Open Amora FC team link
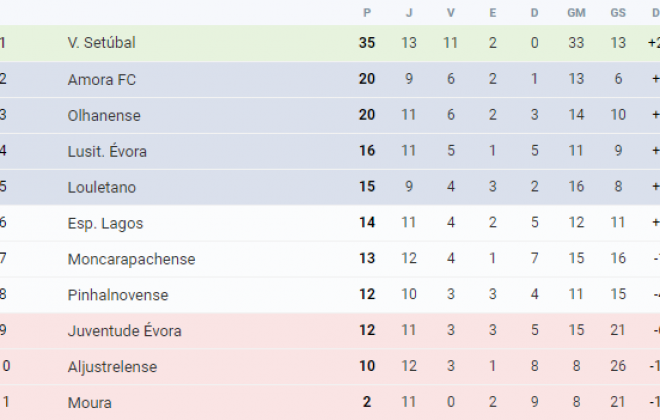This screenshot has height=420, width=660. (101, 79)
